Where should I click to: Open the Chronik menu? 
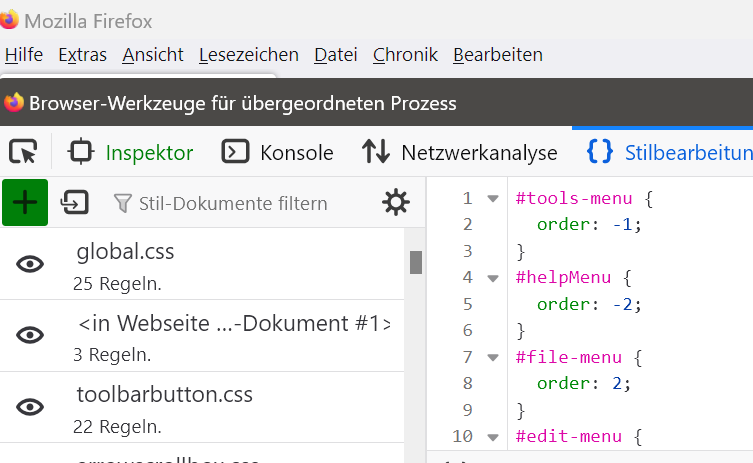[x=405, y=55]
